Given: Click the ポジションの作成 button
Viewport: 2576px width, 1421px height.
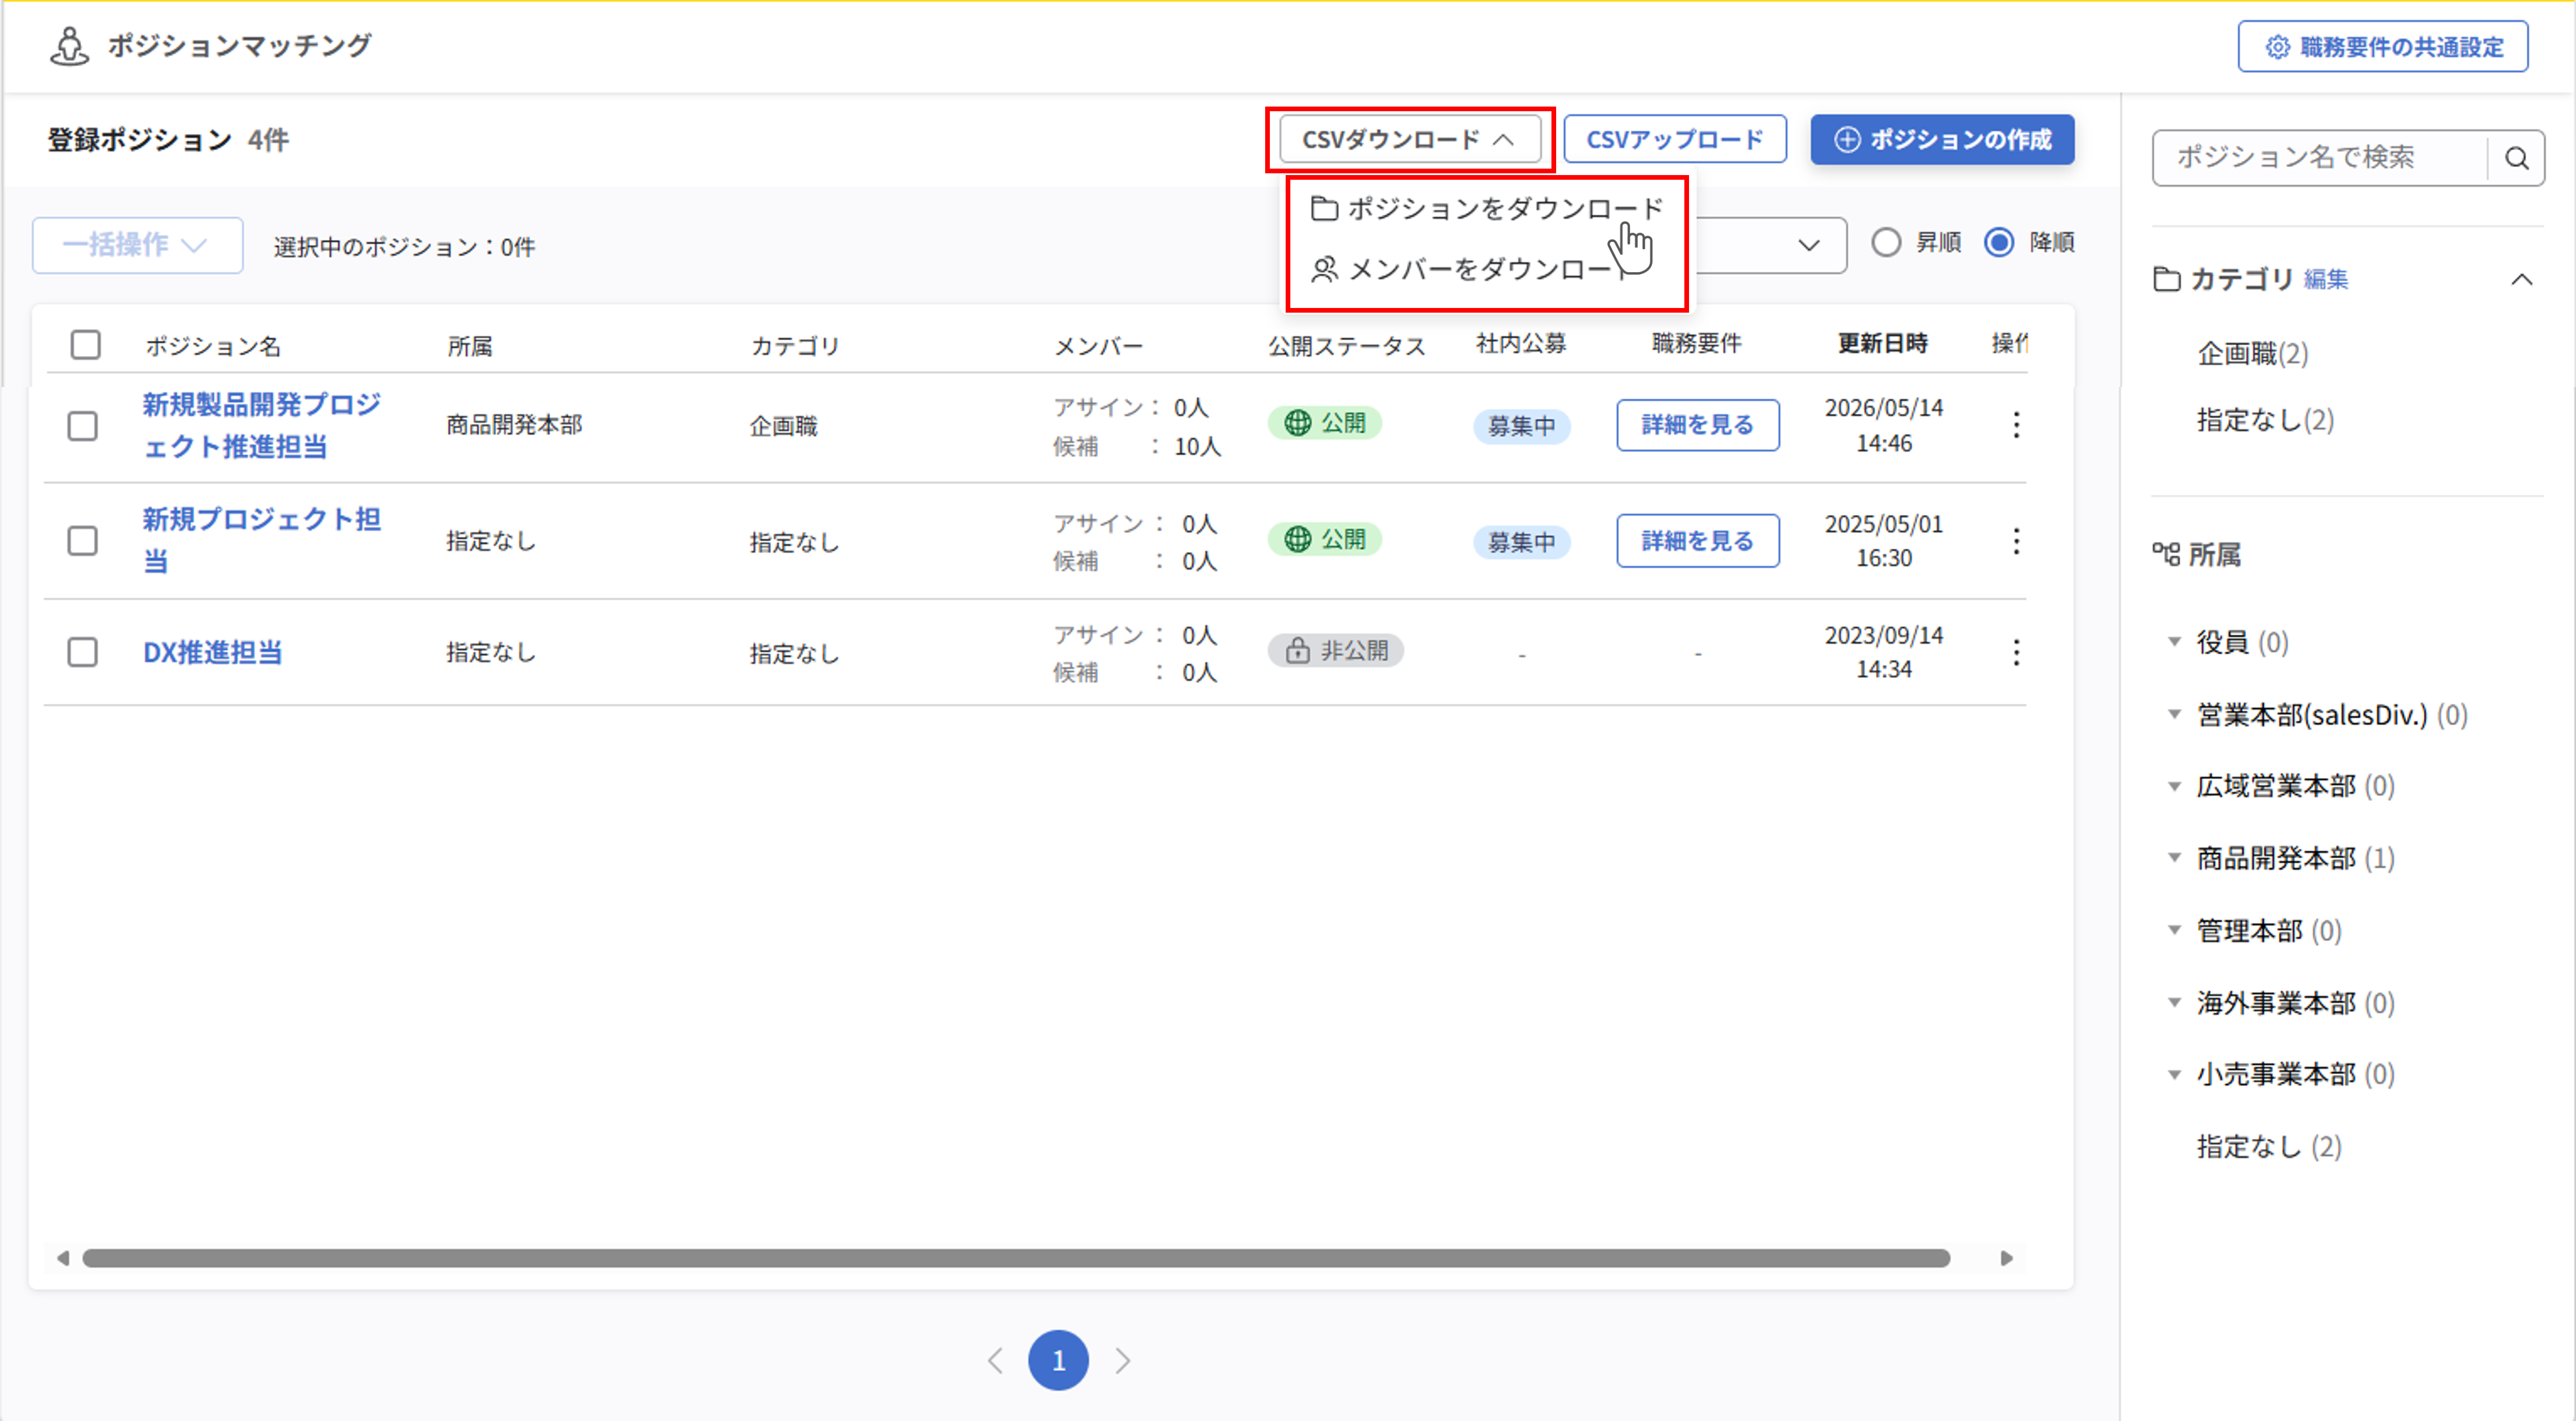Looking at the screenshot, I should (x=1942, y=139).
